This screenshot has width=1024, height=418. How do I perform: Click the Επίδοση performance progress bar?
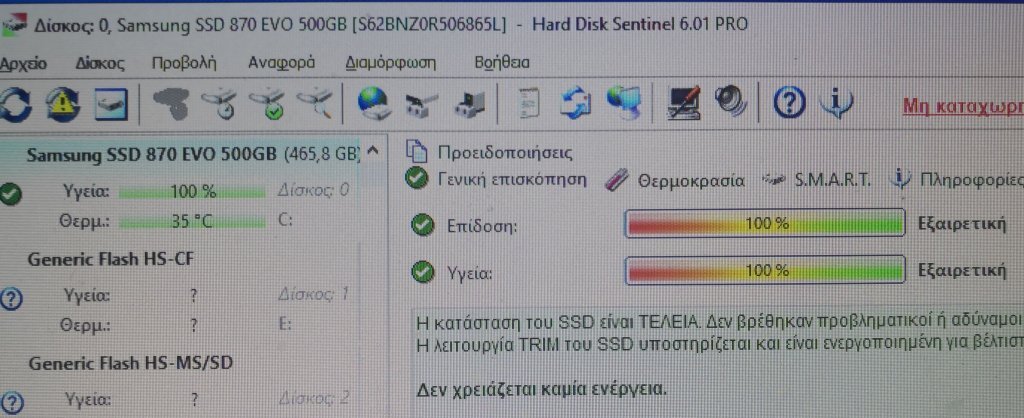765,224
